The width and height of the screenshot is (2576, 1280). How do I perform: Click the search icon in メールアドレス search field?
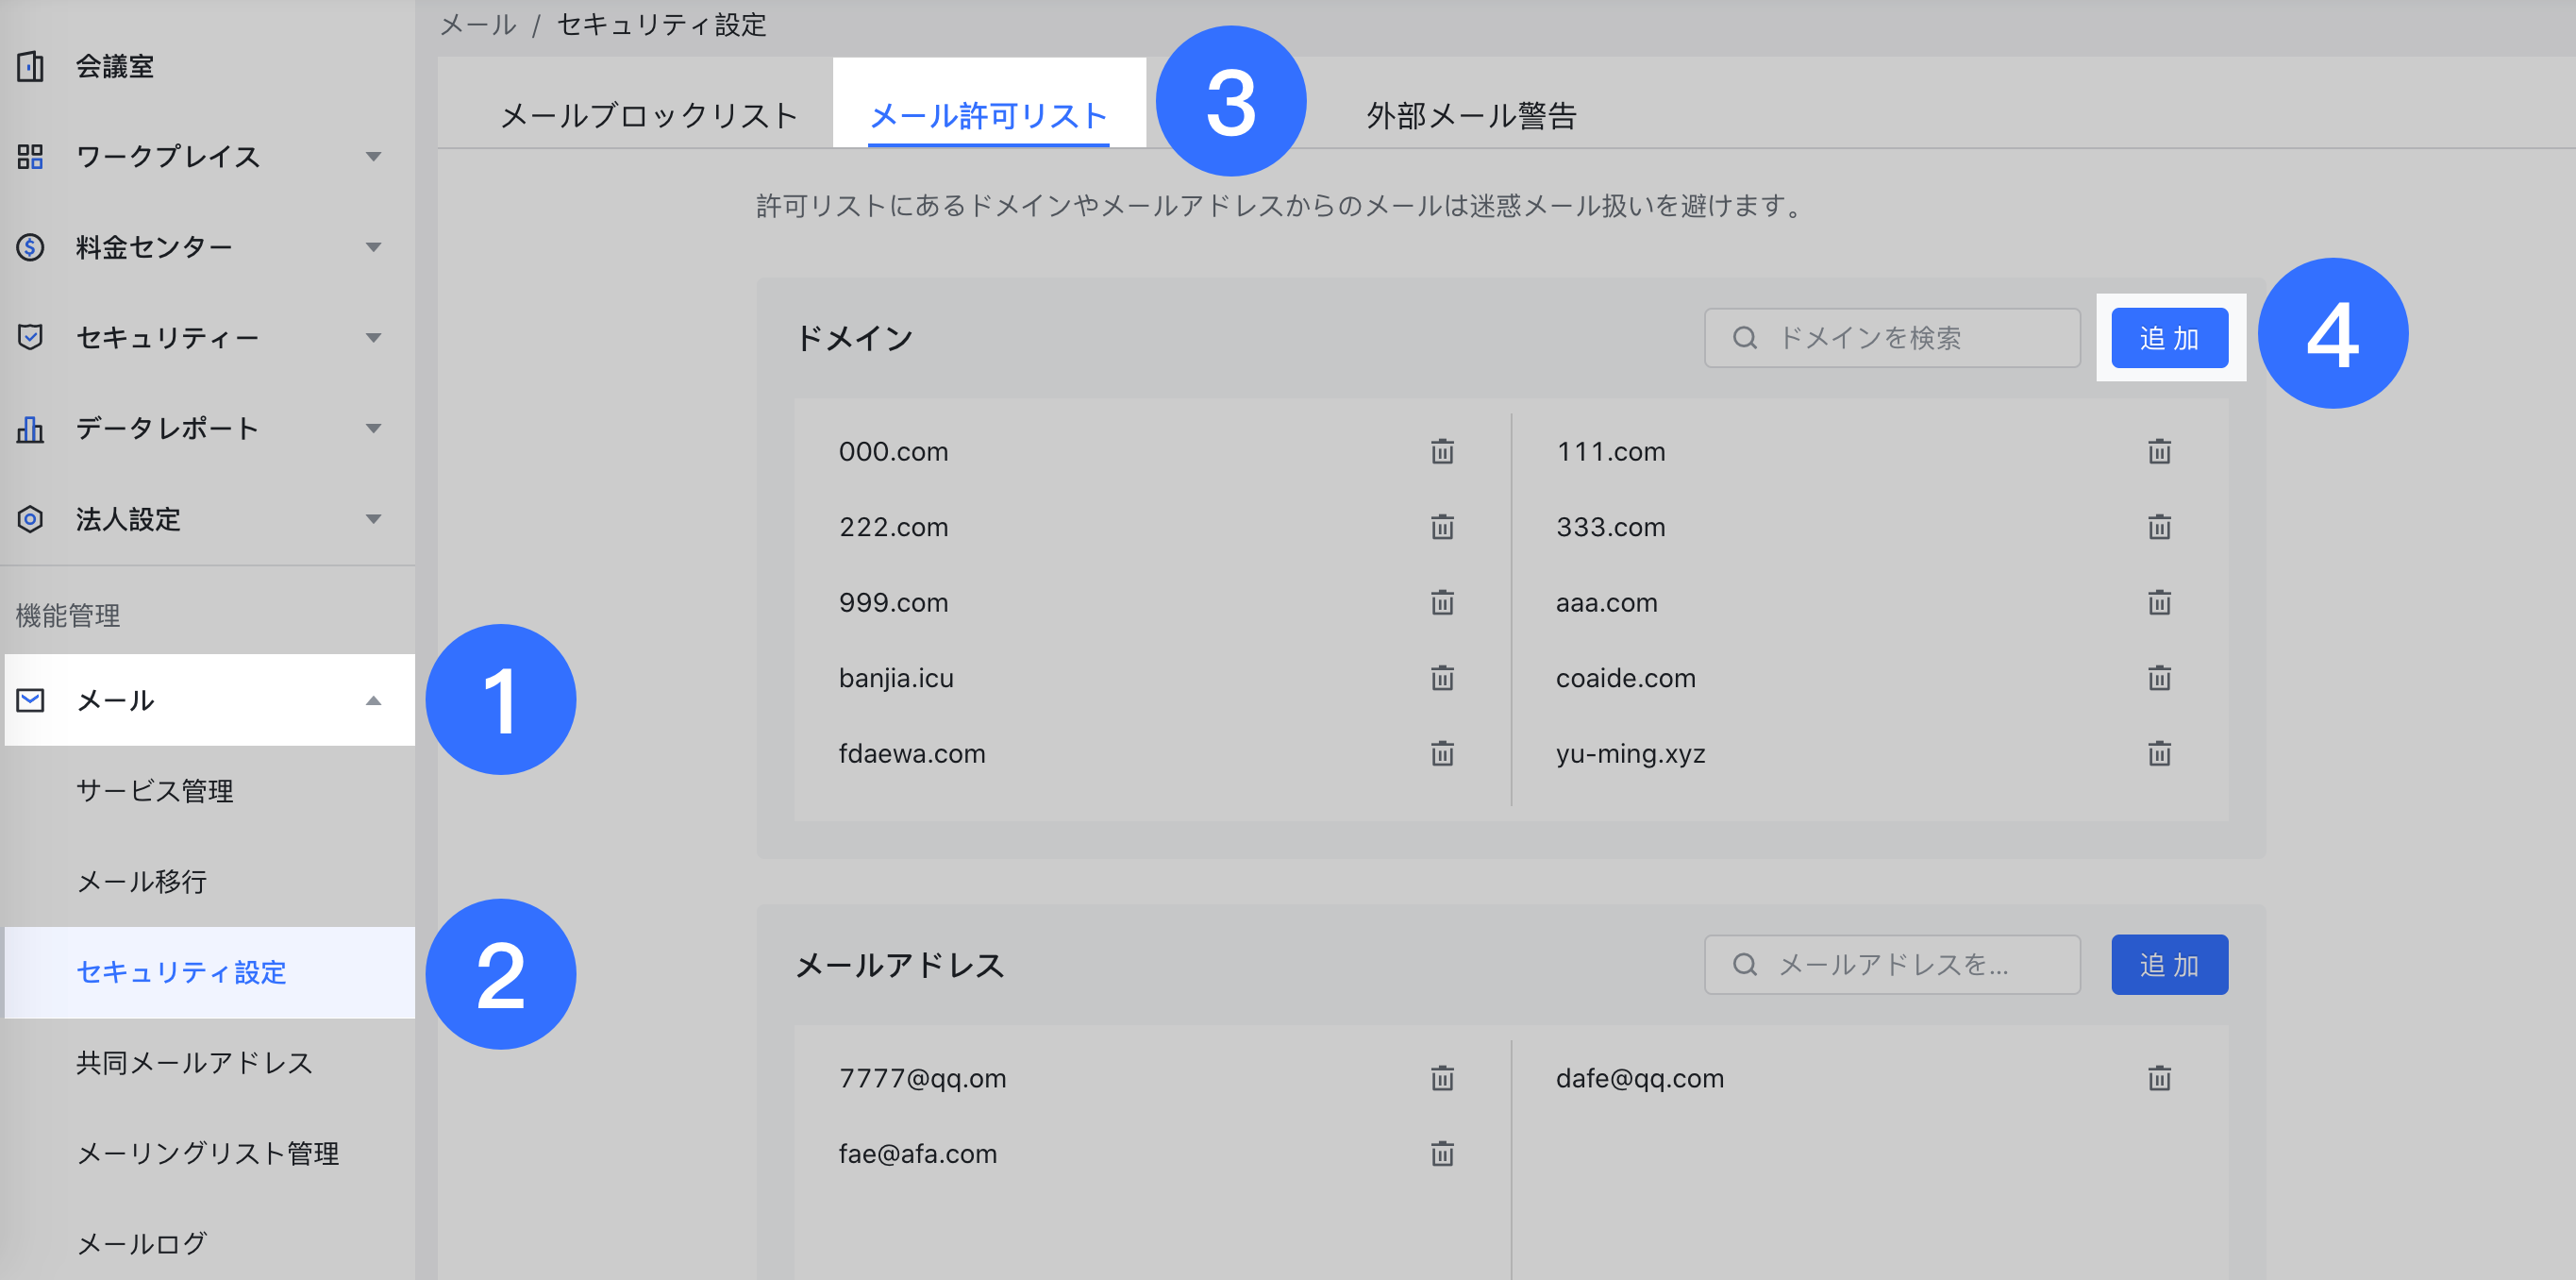coord(1744,965)
